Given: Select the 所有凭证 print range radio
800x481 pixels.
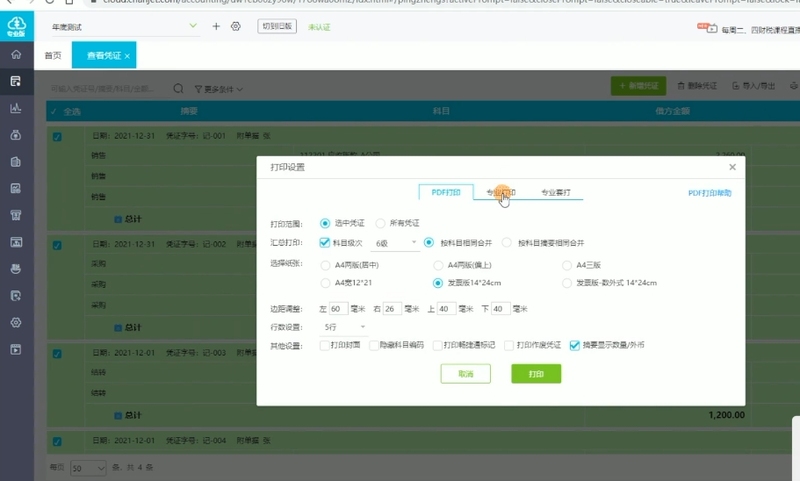Looking at the screenshot, I should pos(381,222).
